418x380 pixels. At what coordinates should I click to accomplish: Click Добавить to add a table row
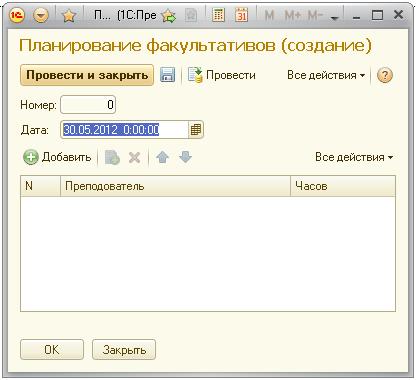57,157
